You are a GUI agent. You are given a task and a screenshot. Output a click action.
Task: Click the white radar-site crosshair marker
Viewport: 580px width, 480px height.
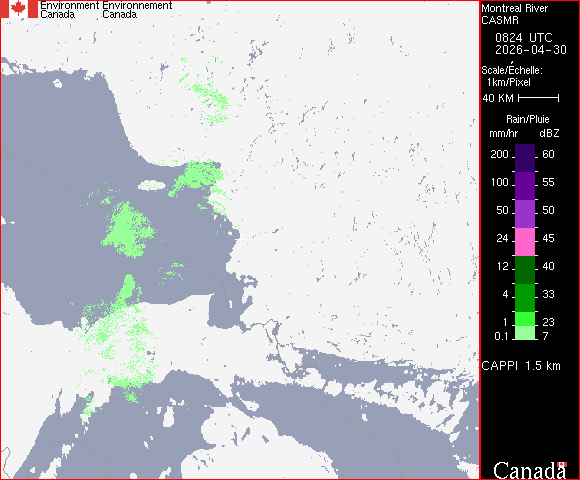pyautogui.click(x=240, y=241)
